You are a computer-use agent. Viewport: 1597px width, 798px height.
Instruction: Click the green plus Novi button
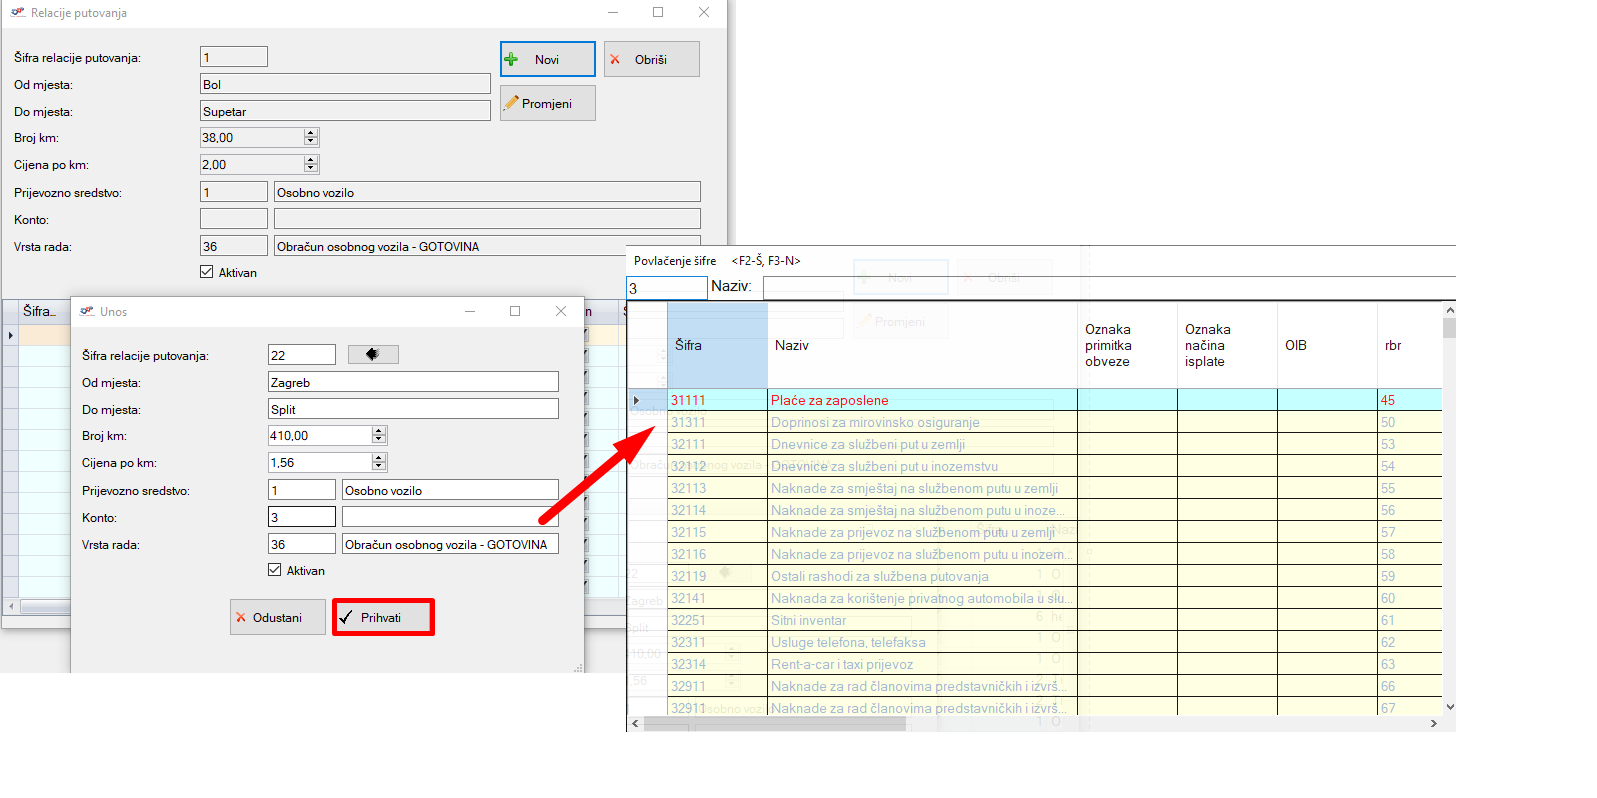point(547,59)
